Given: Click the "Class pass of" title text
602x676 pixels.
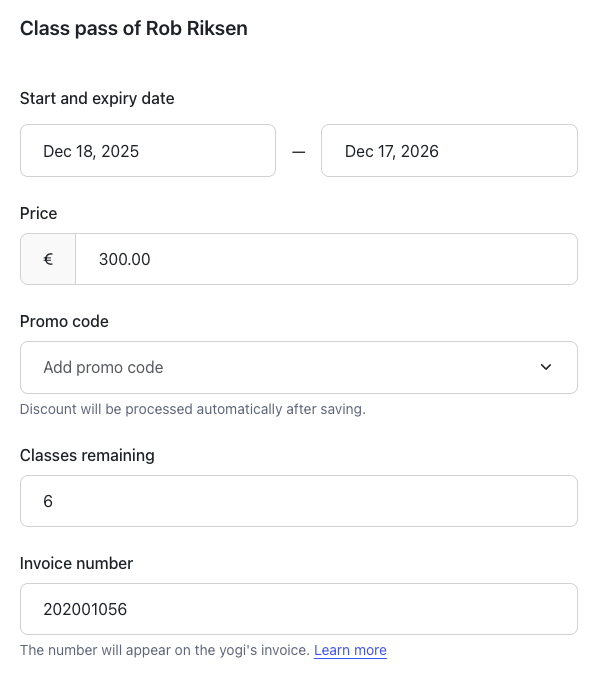Looking at the screenshot, I should click(80, 28).
